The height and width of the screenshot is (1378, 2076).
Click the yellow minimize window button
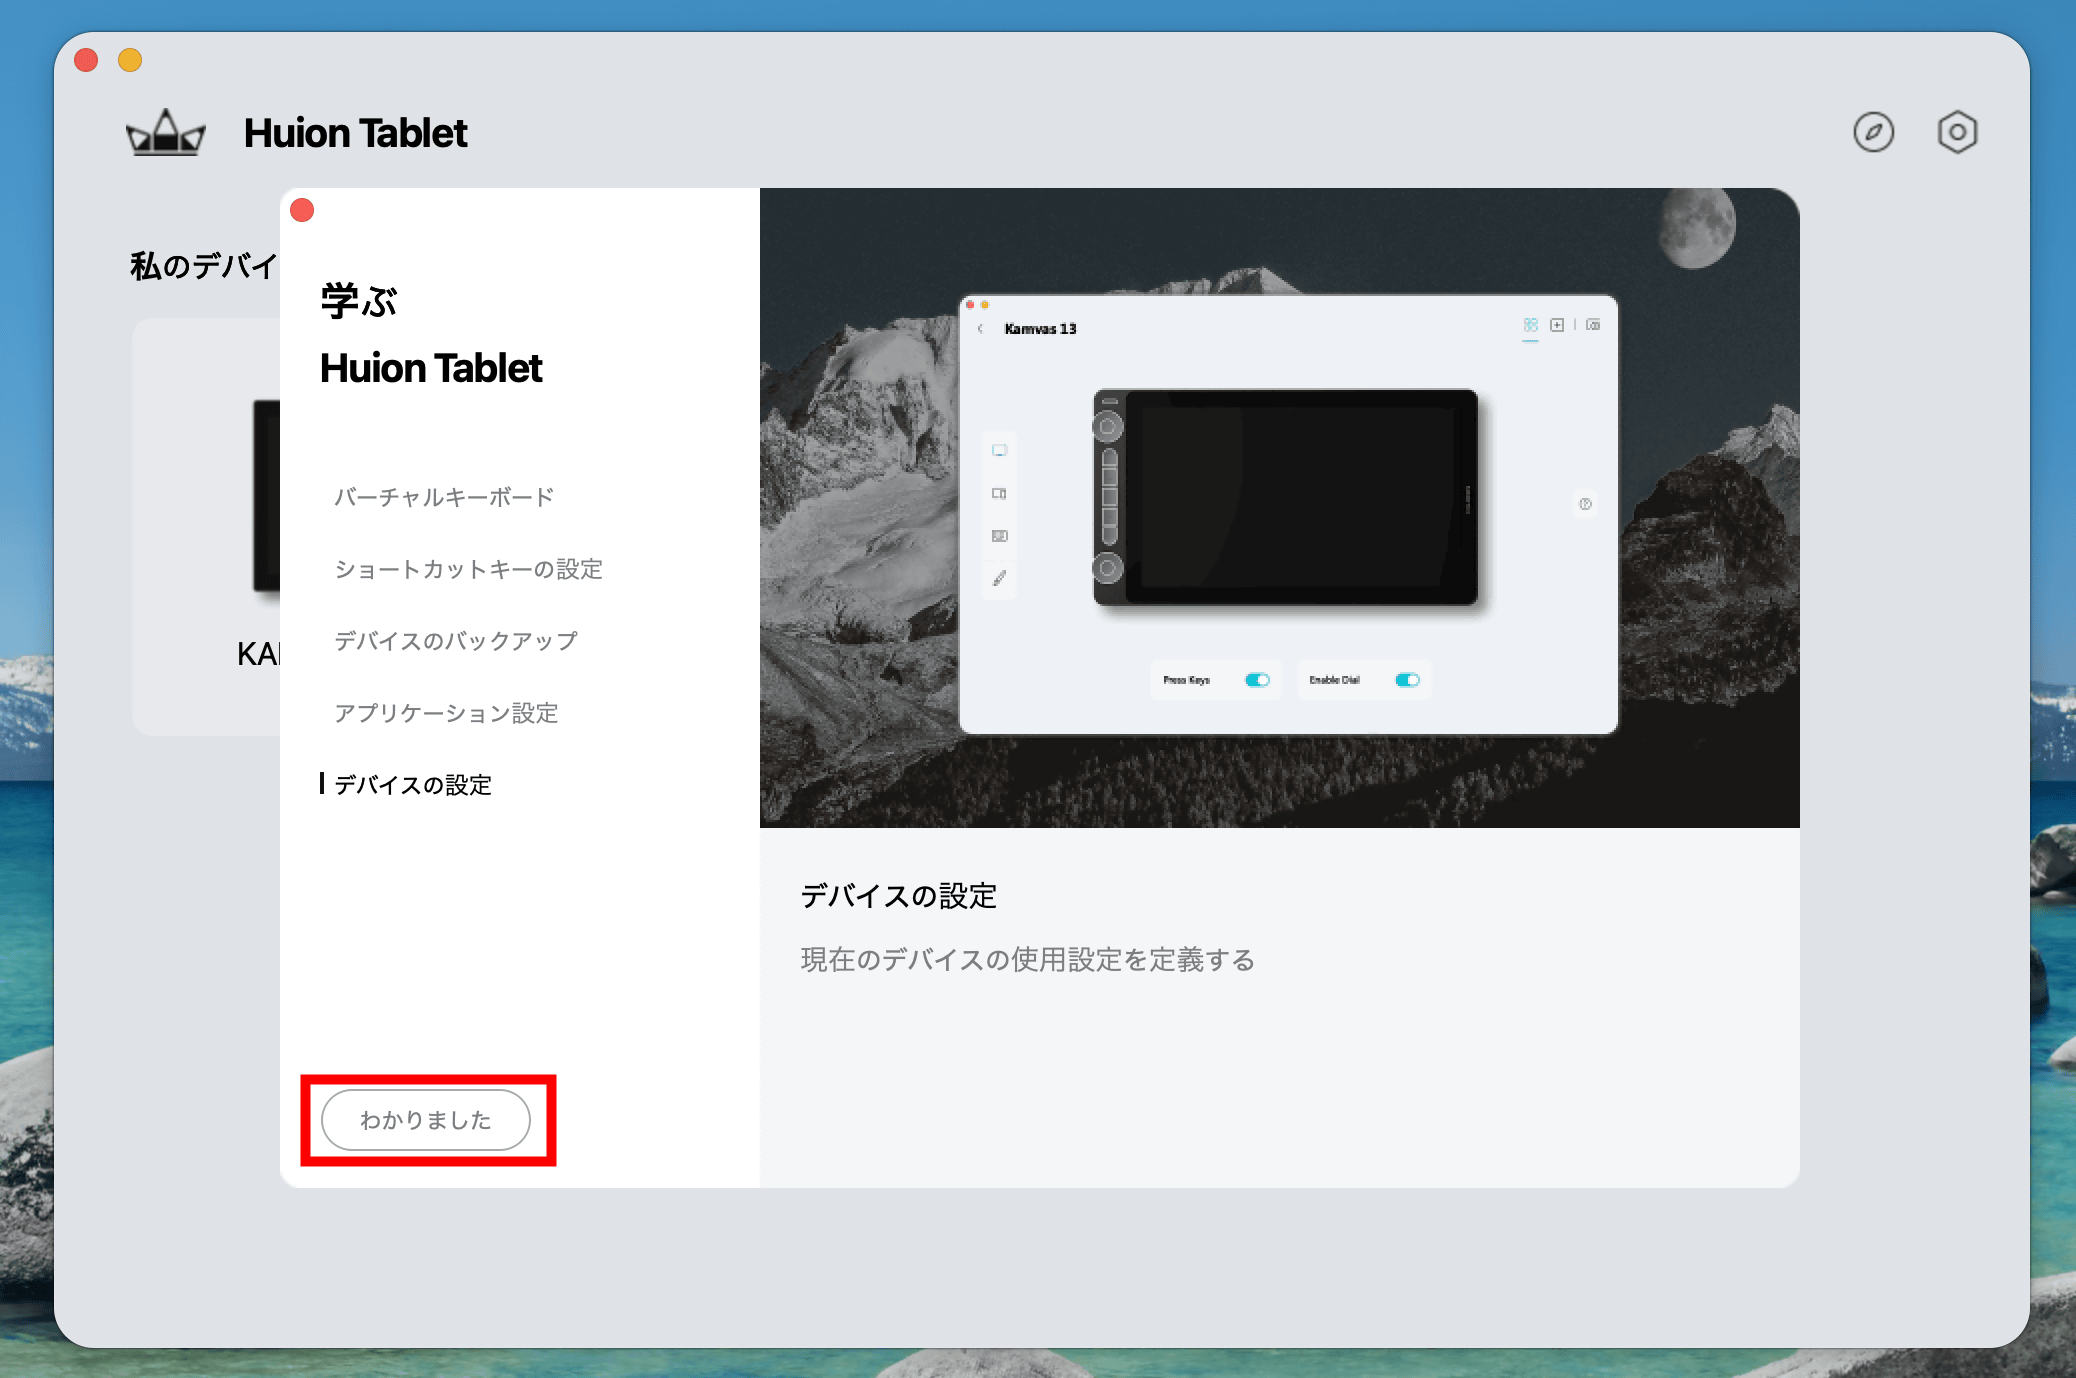tap(130, 60)
